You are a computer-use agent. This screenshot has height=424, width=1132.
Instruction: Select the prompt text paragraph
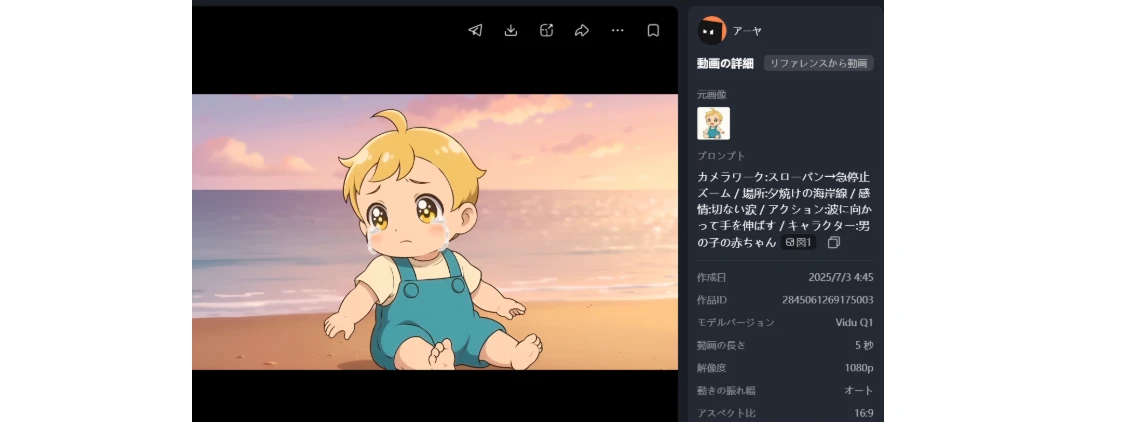point(785,209)
